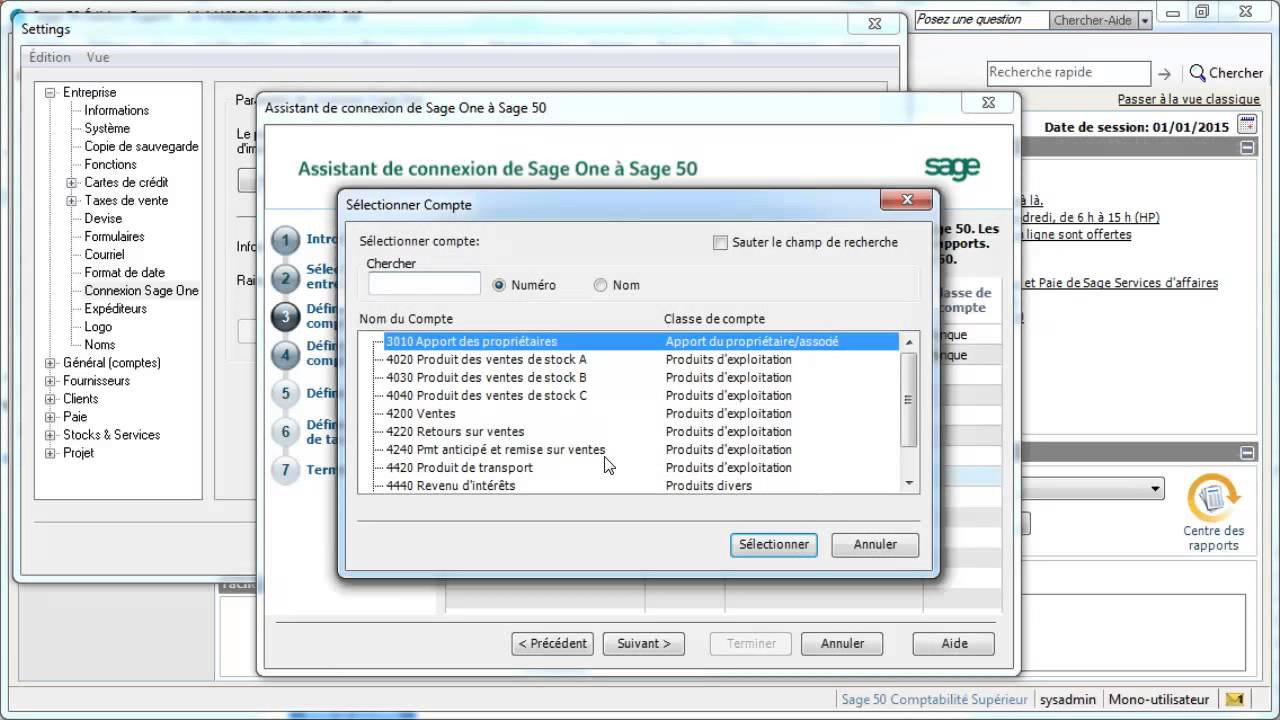Click the arrow next to Recherche rapide
The height and width of the screenshot is (720, 1280).
1164,74
